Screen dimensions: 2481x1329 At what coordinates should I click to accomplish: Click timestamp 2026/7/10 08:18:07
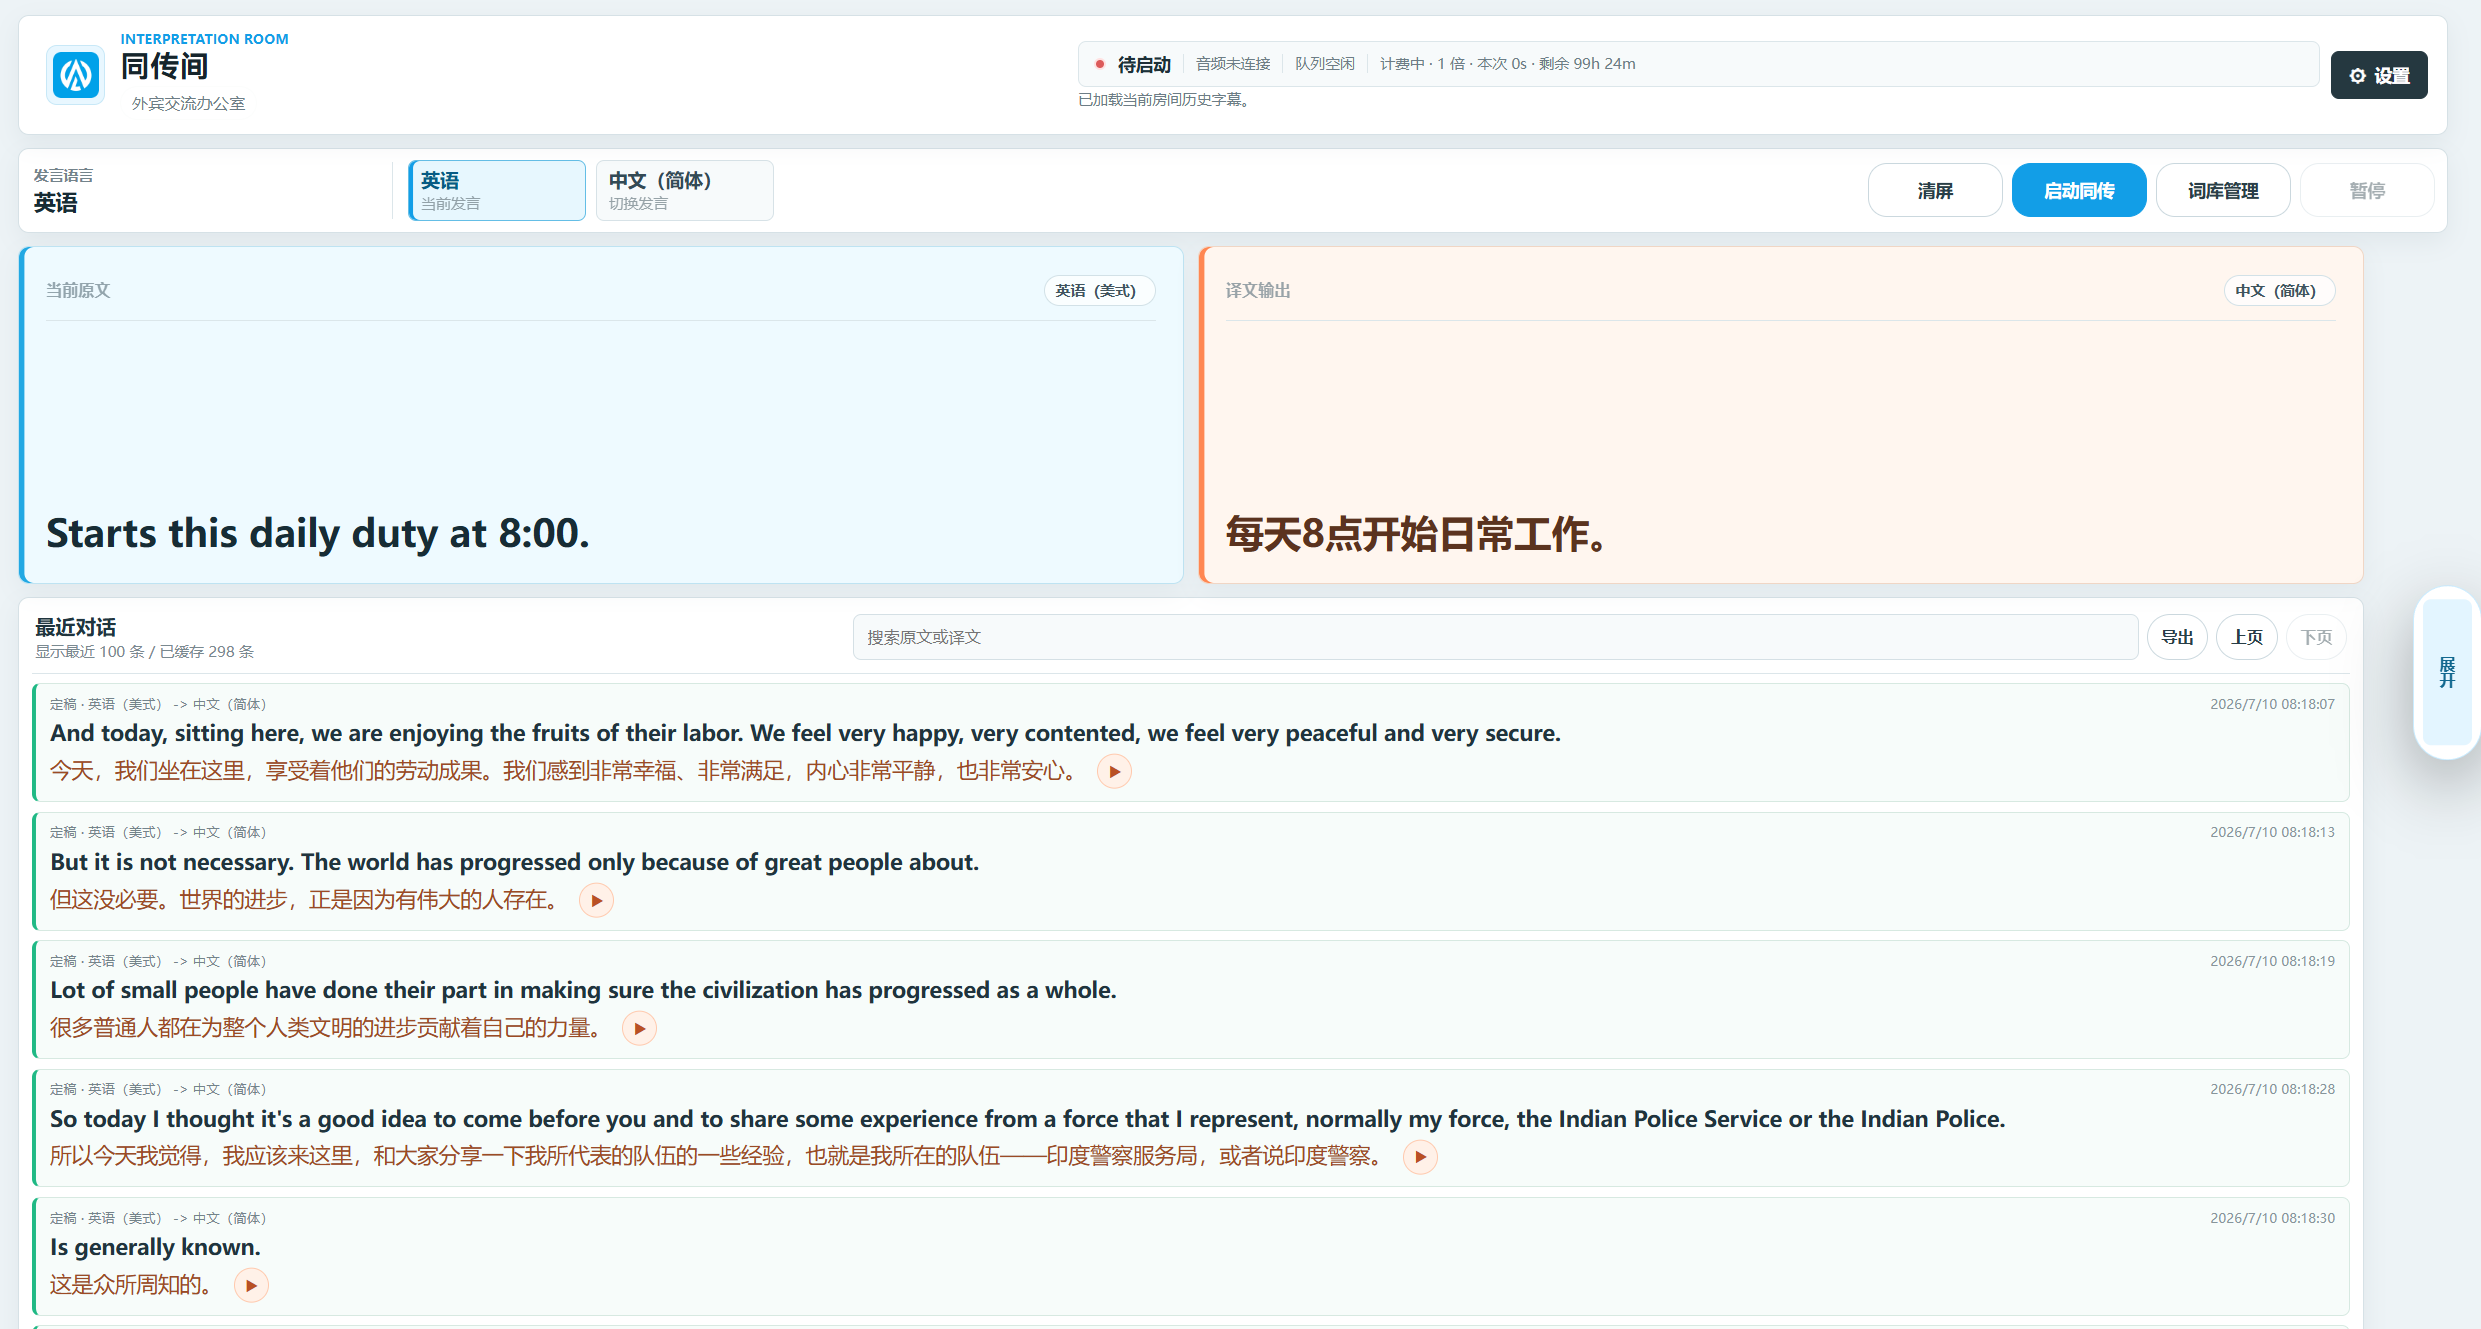pyautogui.click(x=2272, y=704)
